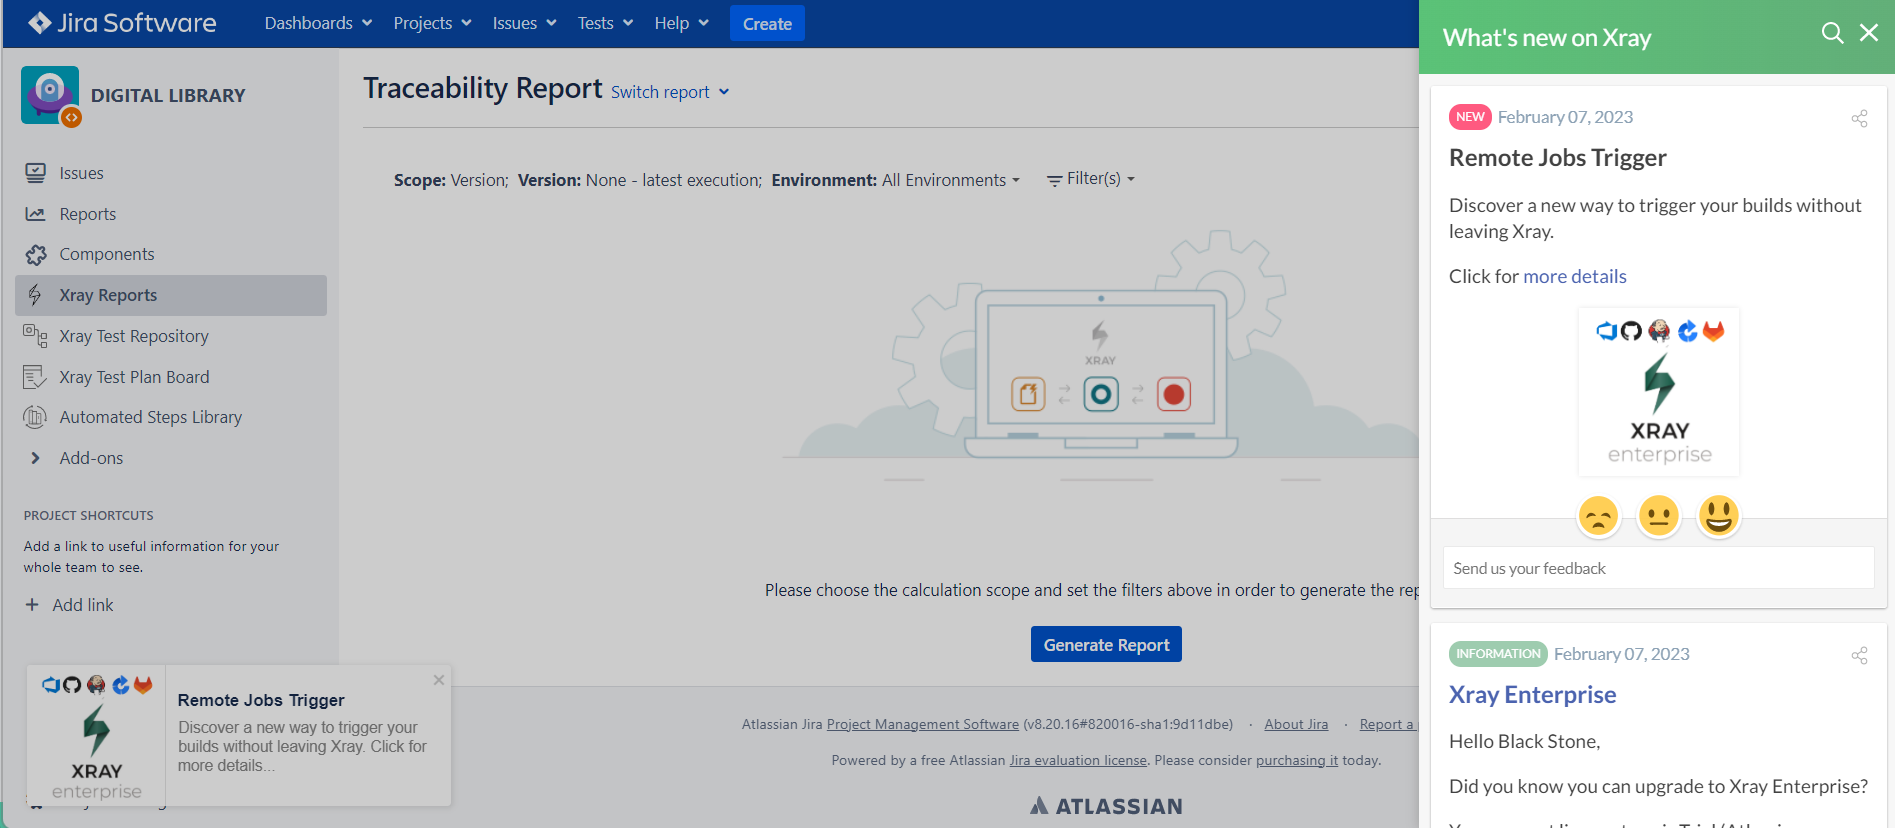
Task: Select Xray Reports in the sidebar
Action: pos(171,295)
